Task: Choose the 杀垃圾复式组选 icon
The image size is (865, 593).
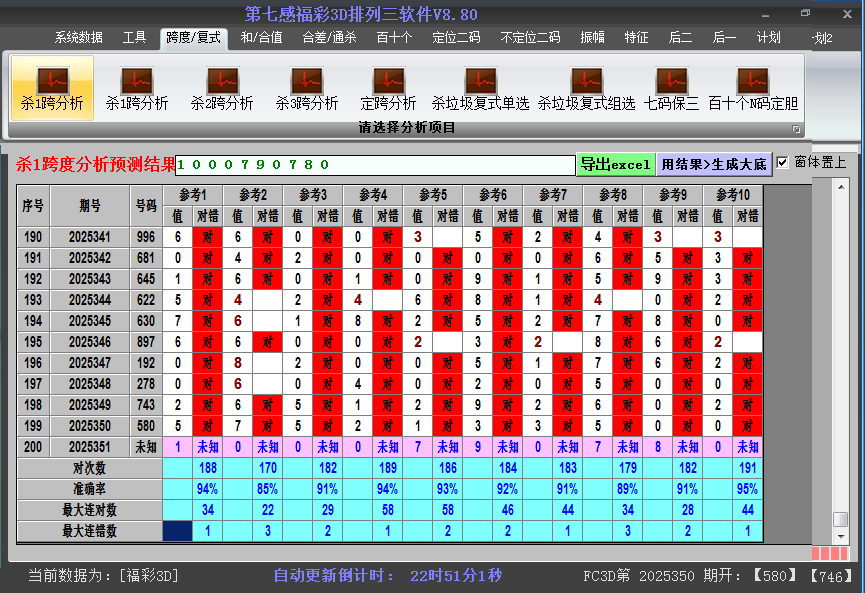Action: coord(586,88)
